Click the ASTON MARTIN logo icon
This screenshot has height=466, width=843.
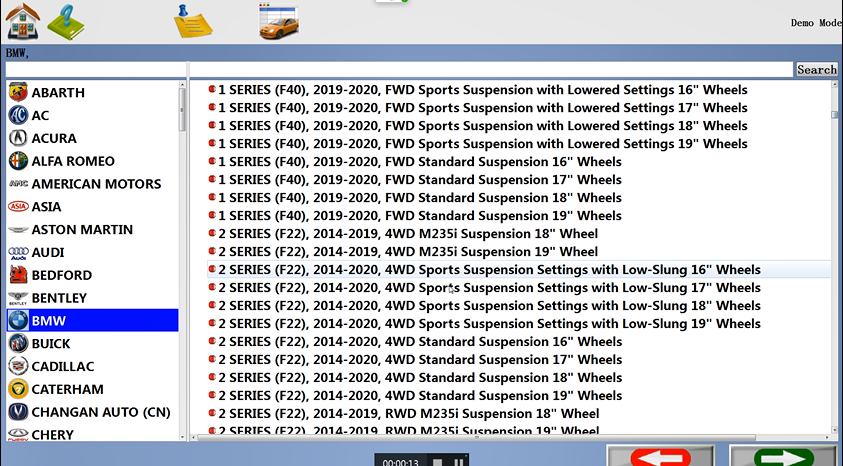click(x=18, y=230)
